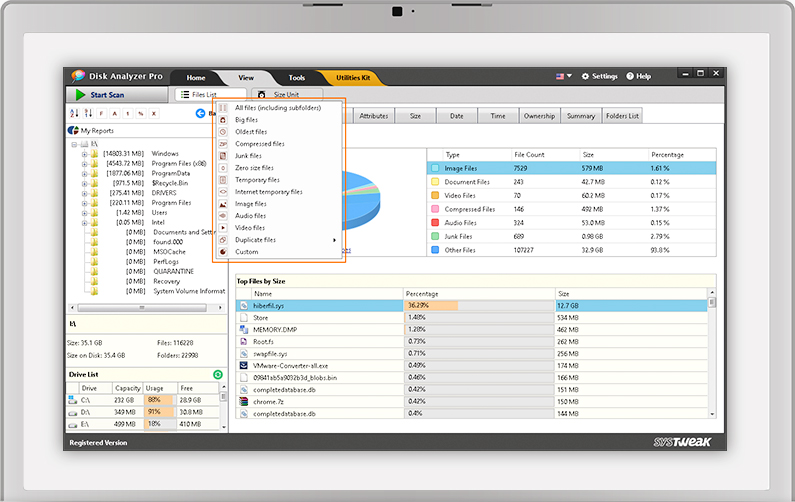Click the Big files menu icon

click(223, 120)
